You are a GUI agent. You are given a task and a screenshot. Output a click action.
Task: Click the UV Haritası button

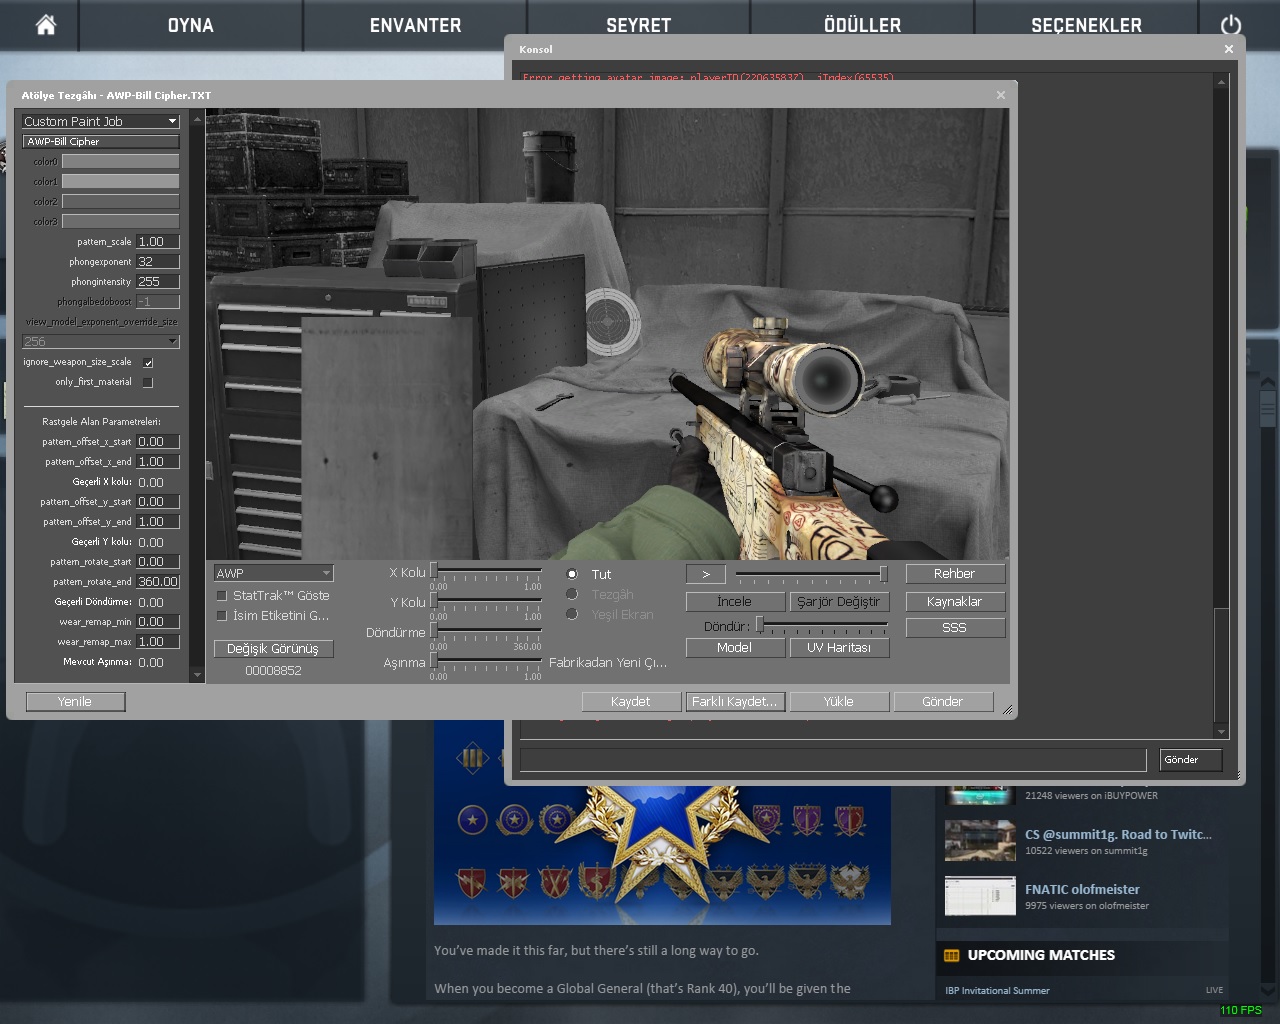(839, 647)
